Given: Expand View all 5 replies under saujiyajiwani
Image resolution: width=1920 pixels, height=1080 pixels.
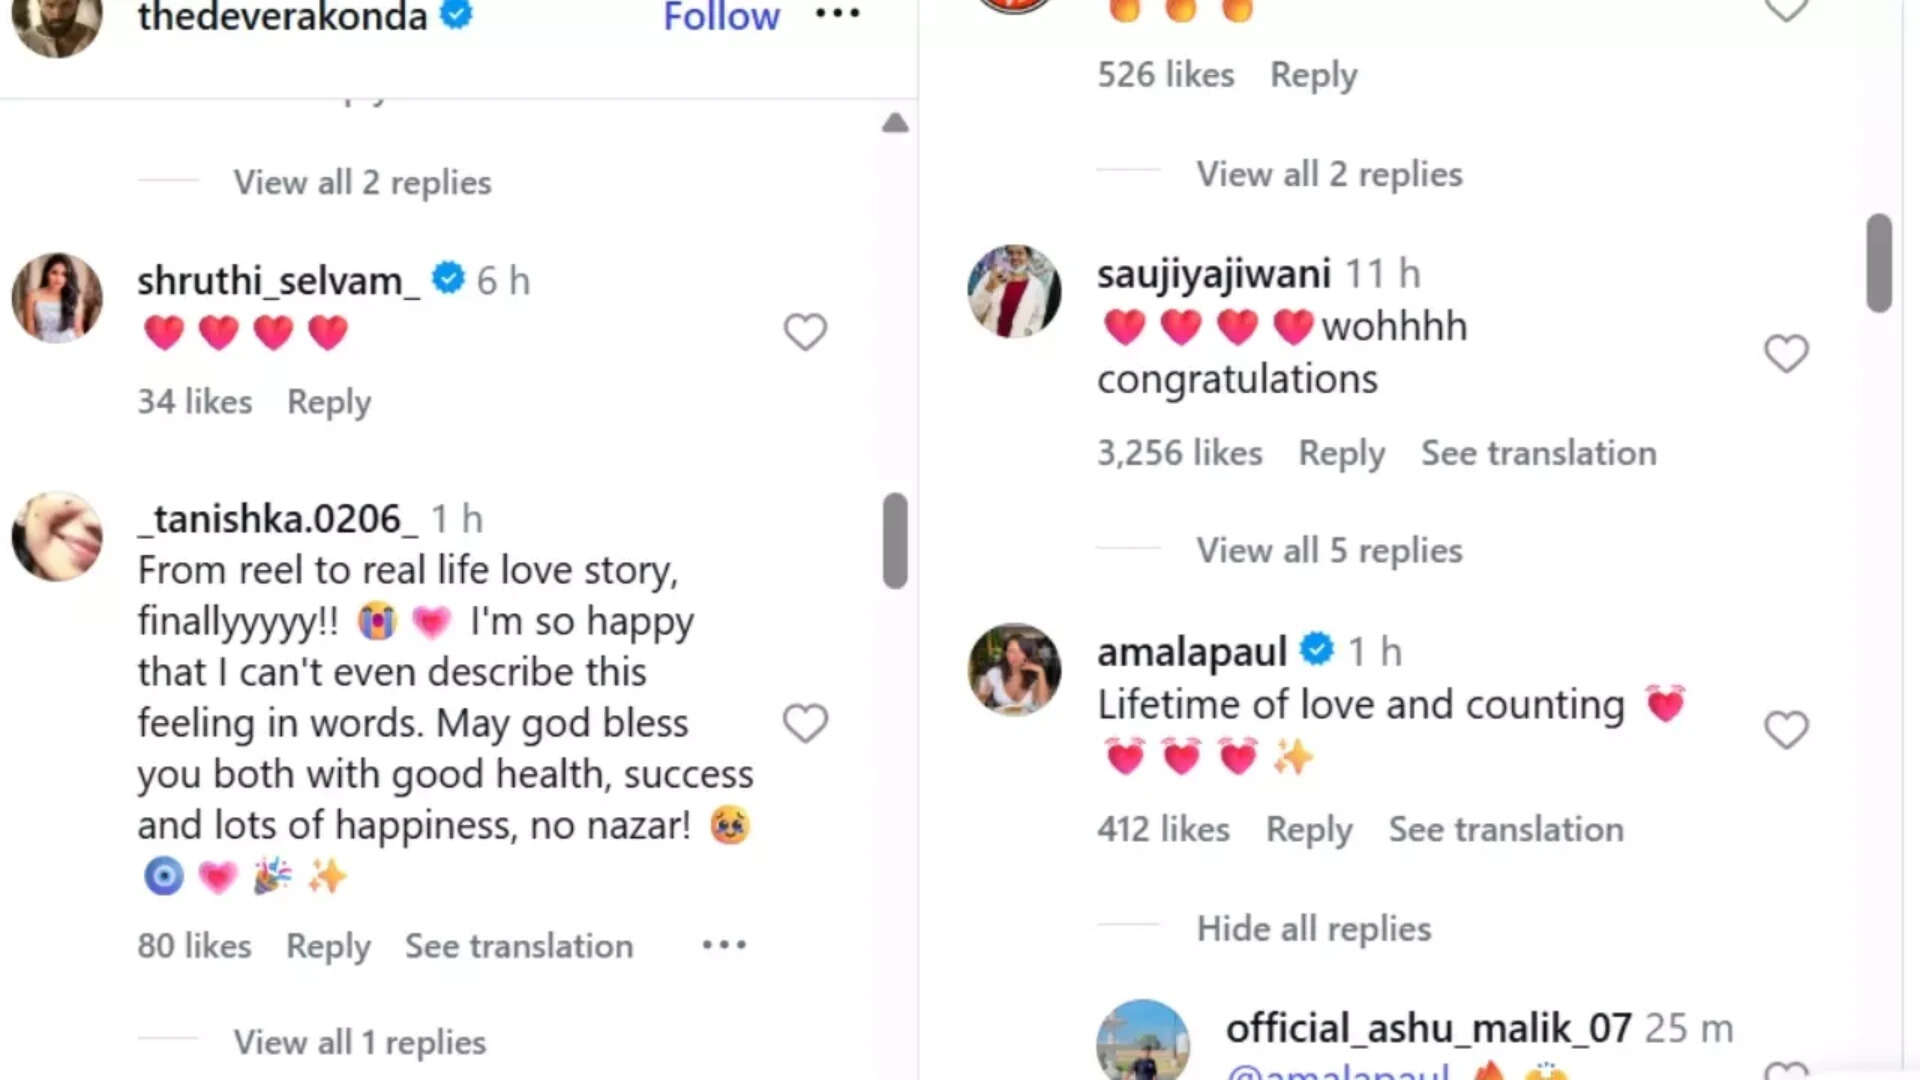Looking at the screenshot, I should tap(1329, 550).
